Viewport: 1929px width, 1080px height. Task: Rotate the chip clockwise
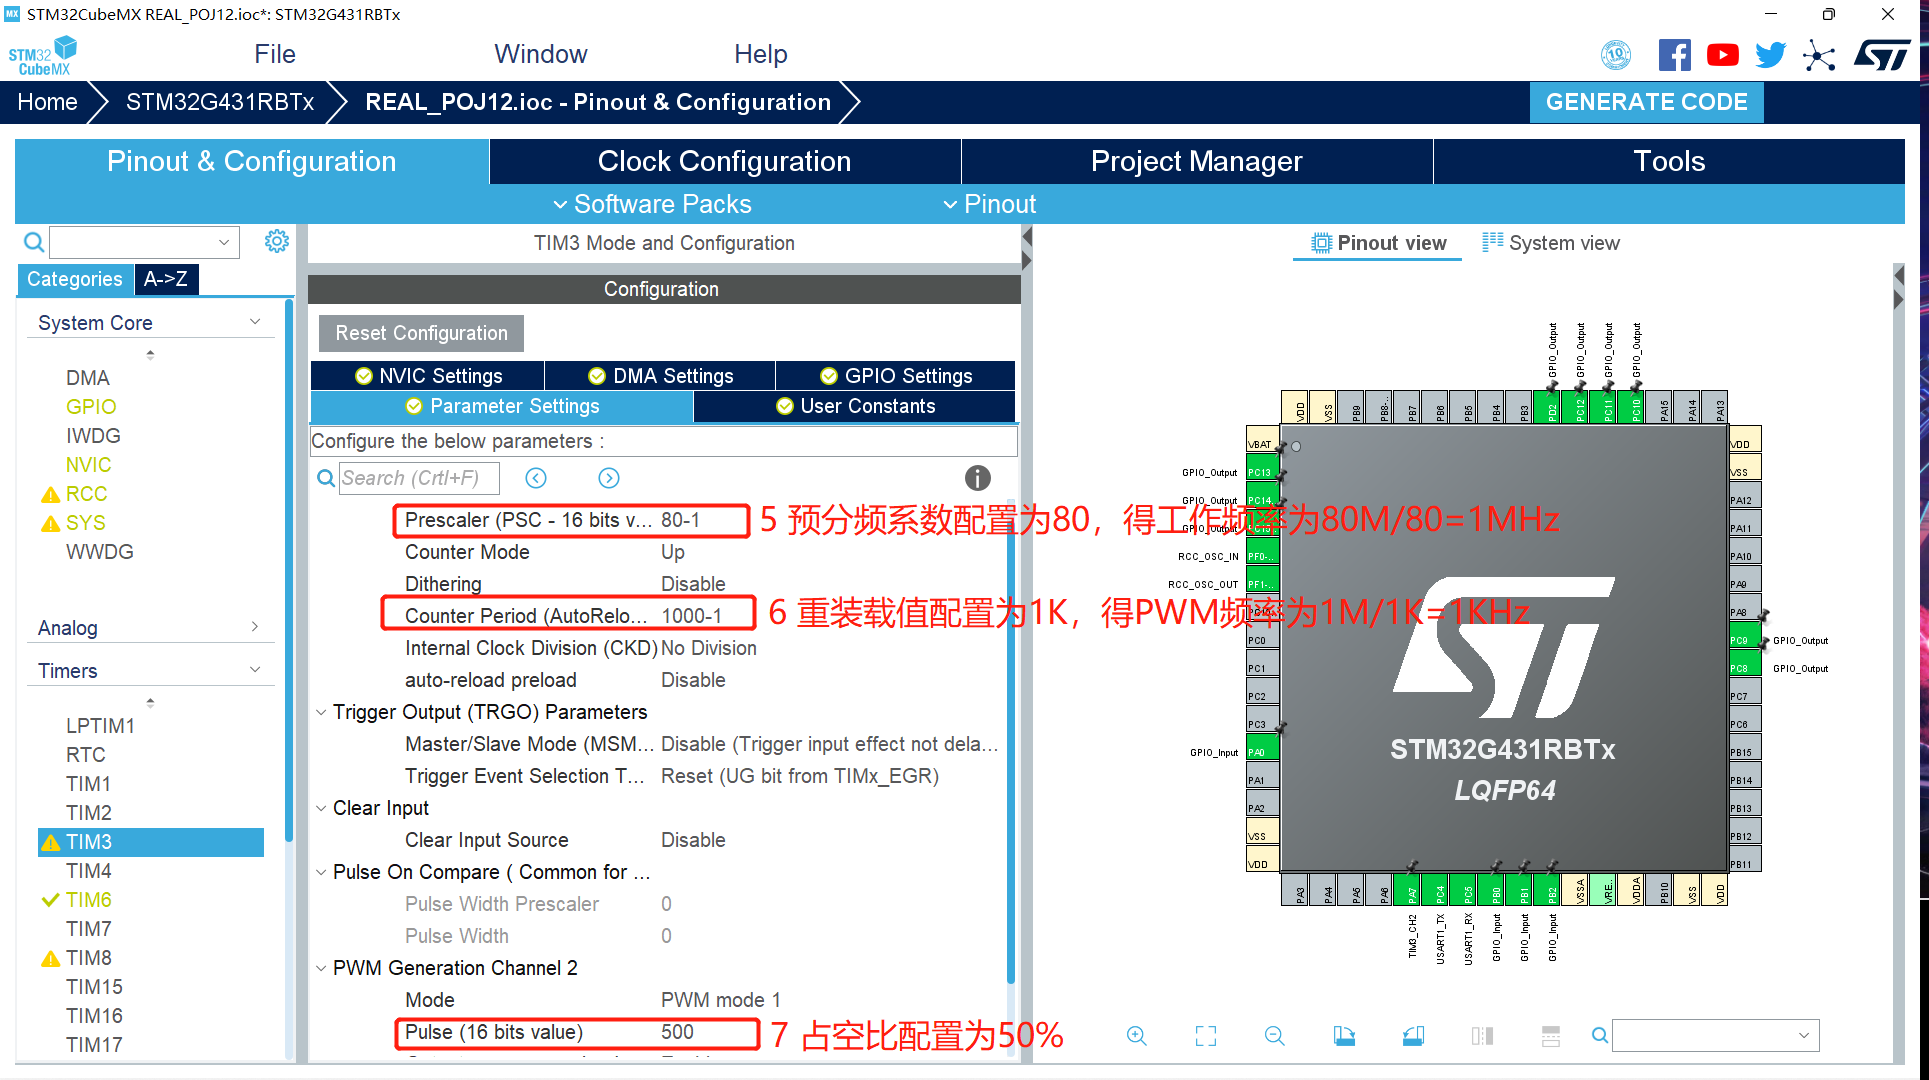(x=1344, y=1036)
